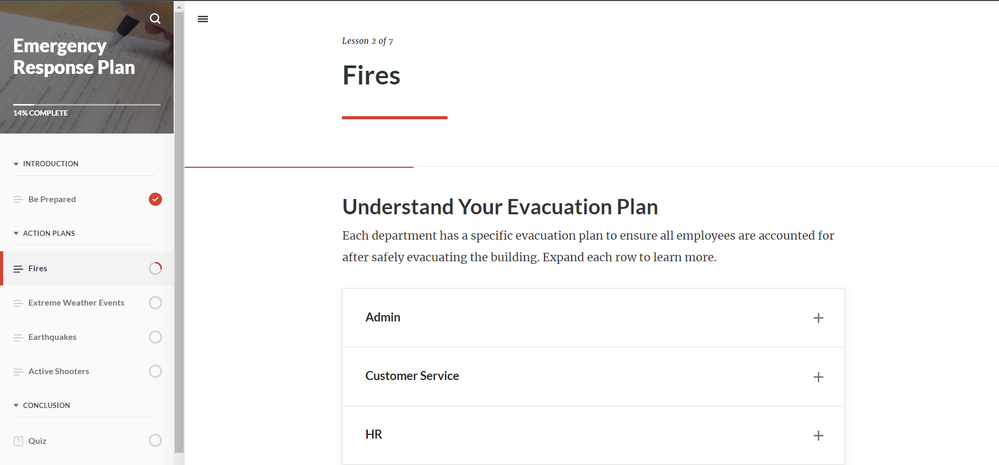Viewport: 999px width, 465px height.
Task: Toggle the sidebar hamburger menu icon
Action: (203, 19)
